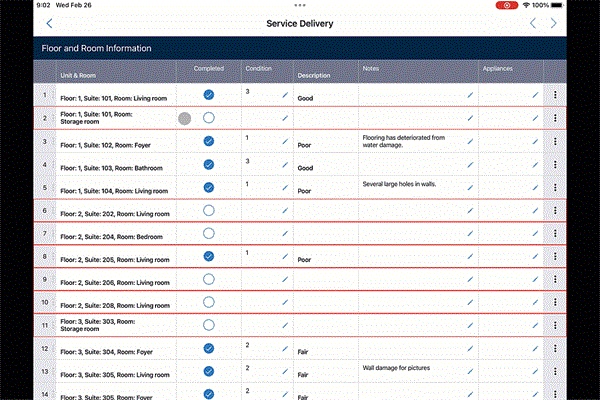Open more options for Suite 208 row

click(x=555, y=302)
